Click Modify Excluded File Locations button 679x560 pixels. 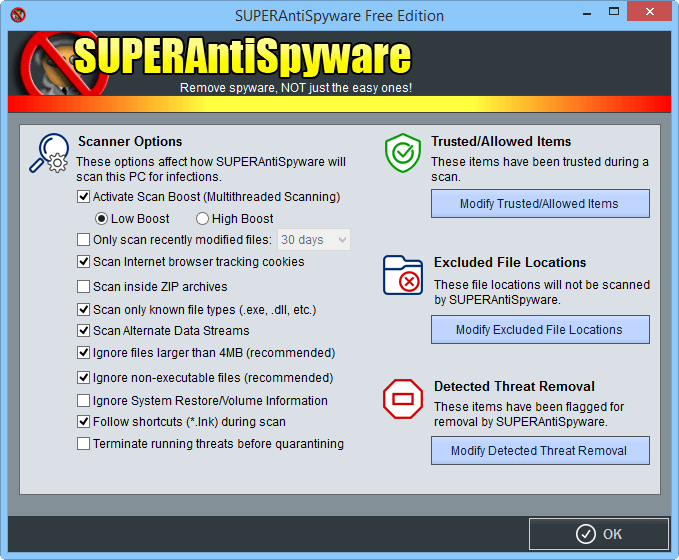point(540,330)
